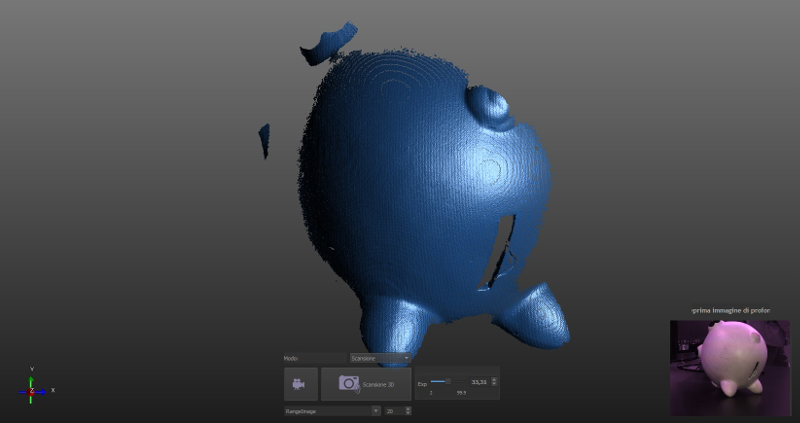
Task: Increment the 20 value using its up arrow
Action: (x=408, y=409)
